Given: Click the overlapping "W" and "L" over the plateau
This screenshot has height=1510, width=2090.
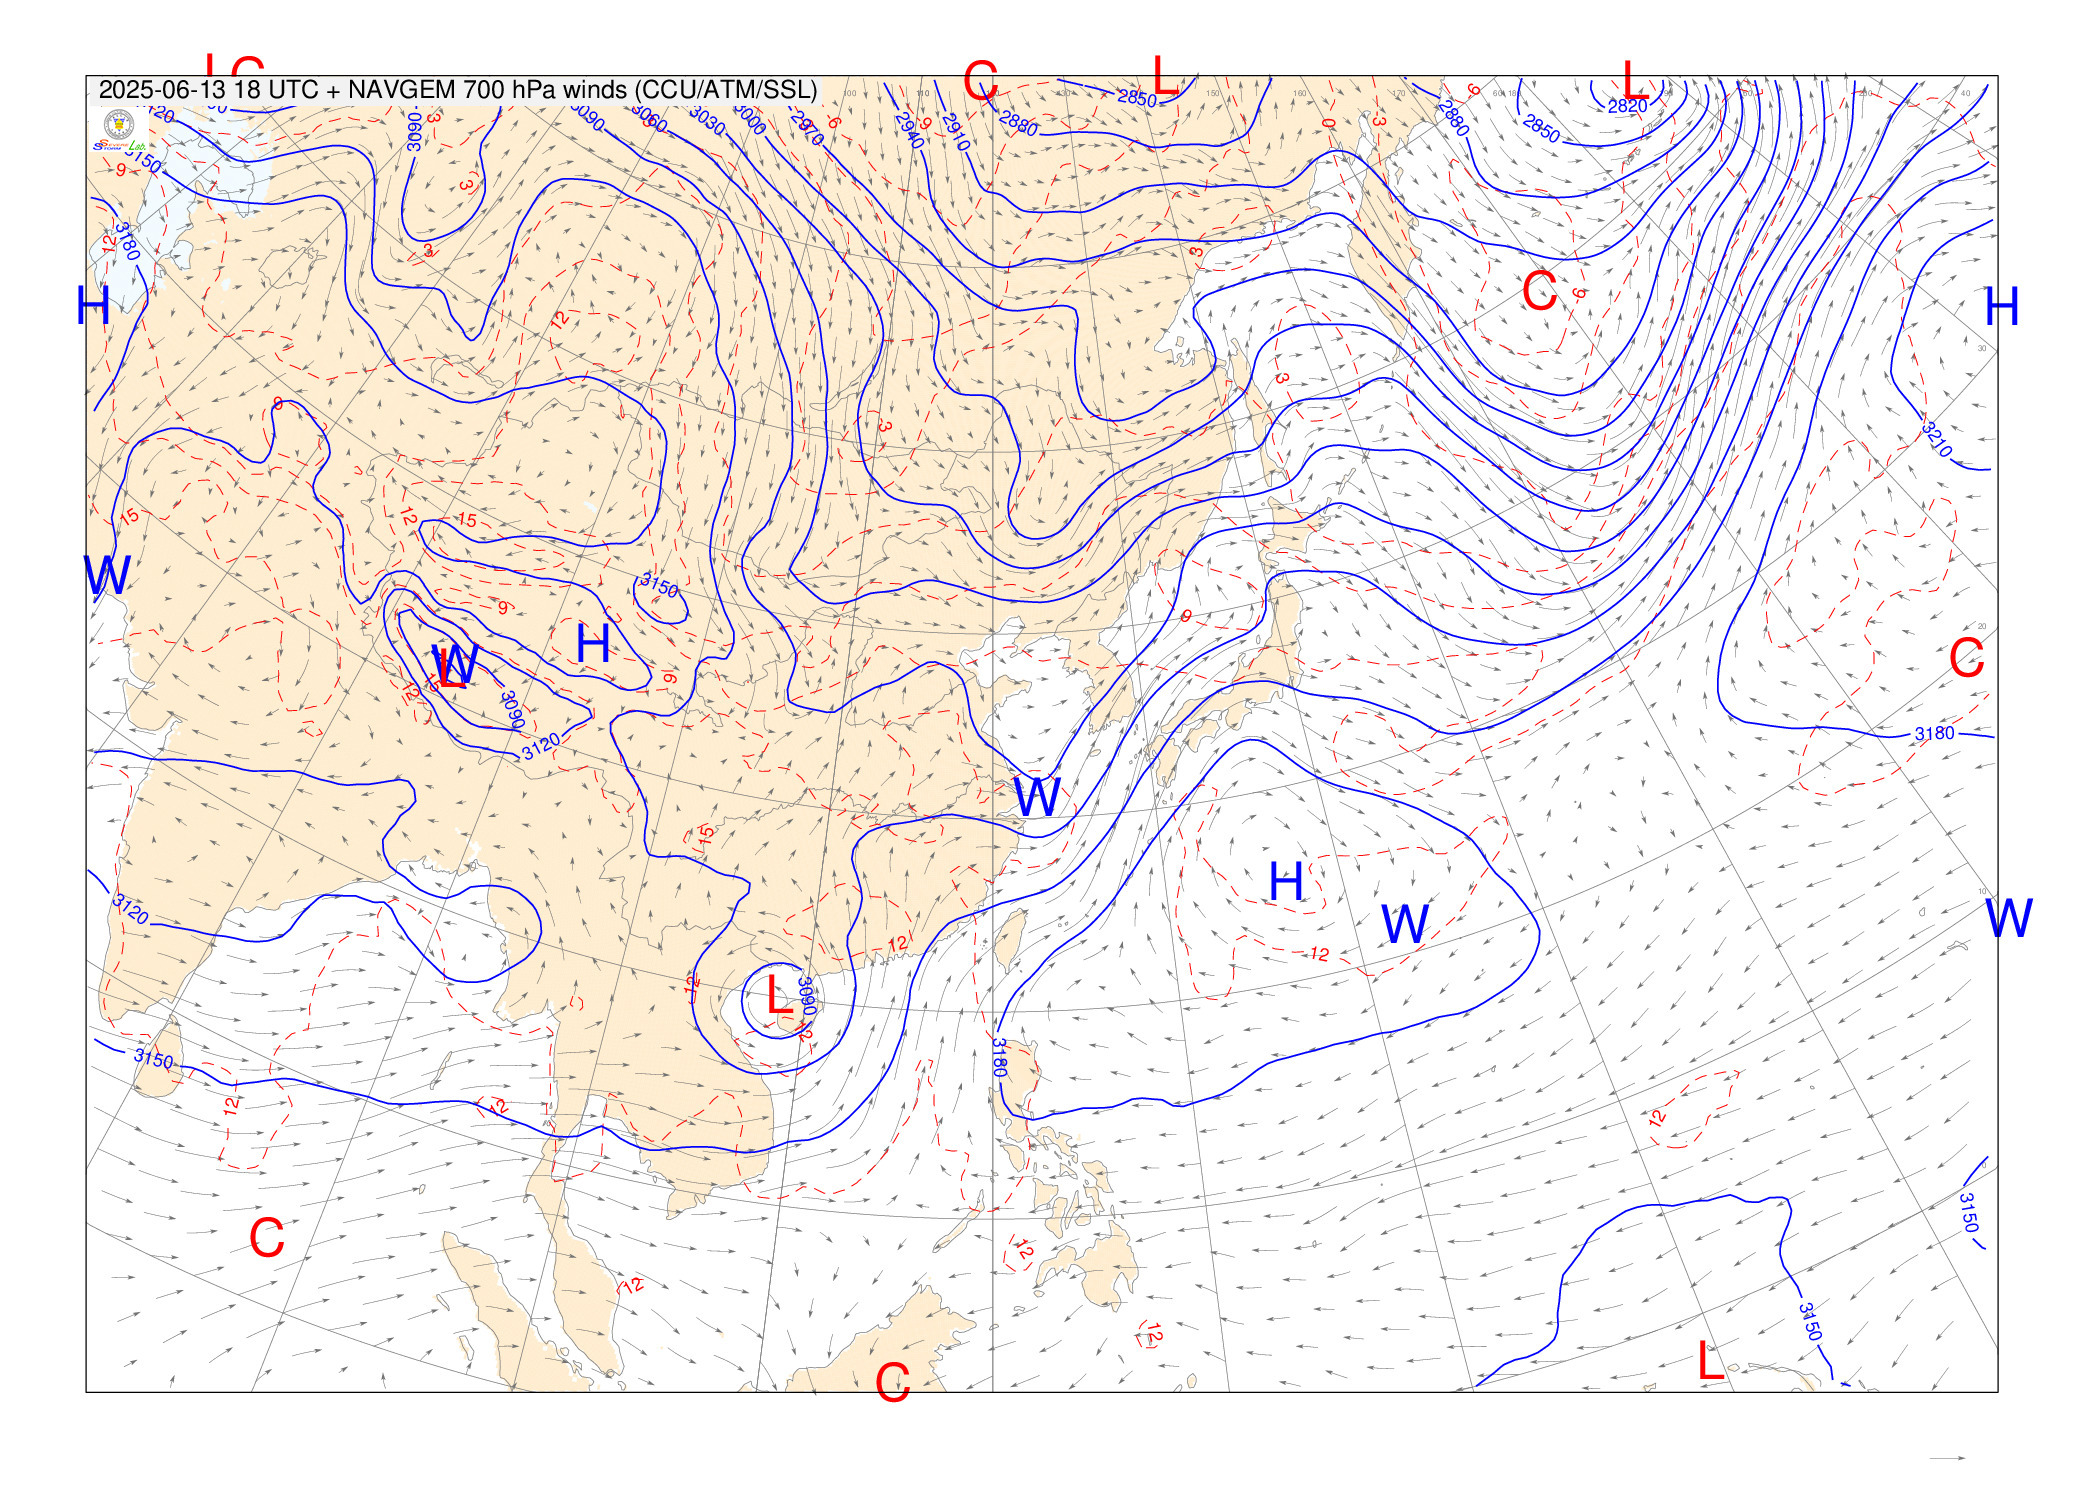Looking at the screenshot, I should coord(455,665).
